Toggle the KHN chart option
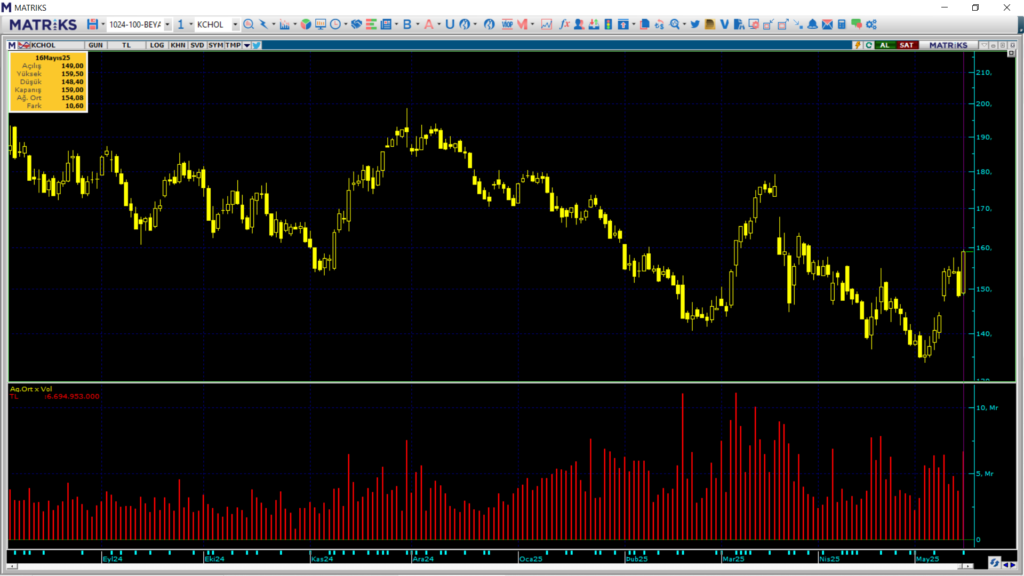The height and width of the screenshot is (576, 1024). (x=177, y=45)
